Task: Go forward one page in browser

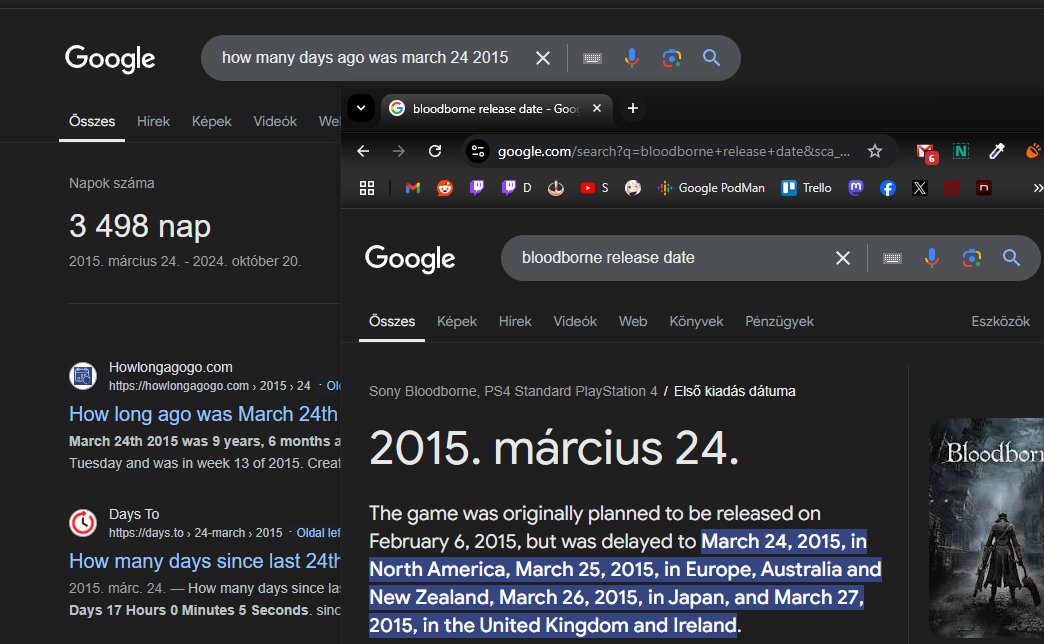Action: (399, 151)
